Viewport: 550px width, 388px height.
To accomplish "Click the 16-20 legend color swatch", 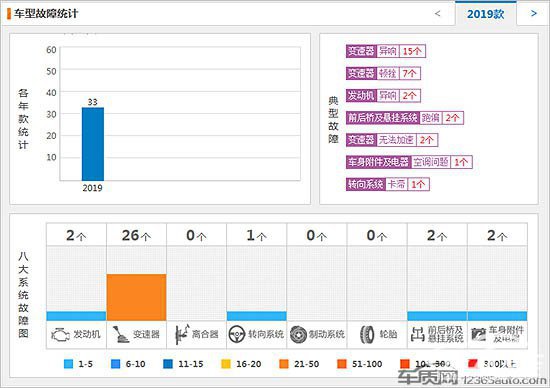I will (x=226, y=364).
